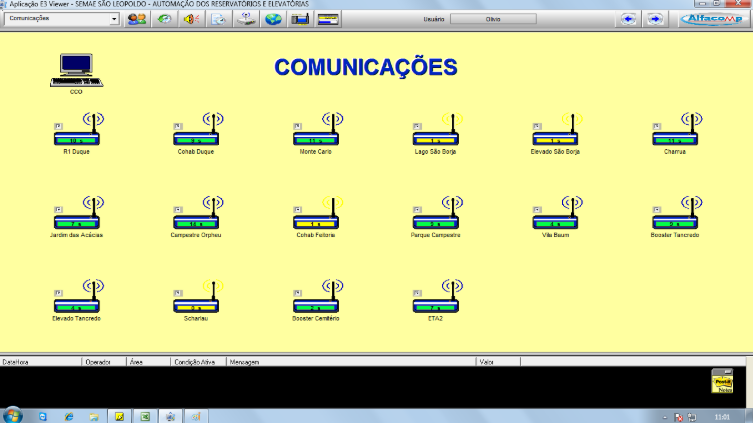Toggle small checkbox beside Cohab Duque station

178,125
